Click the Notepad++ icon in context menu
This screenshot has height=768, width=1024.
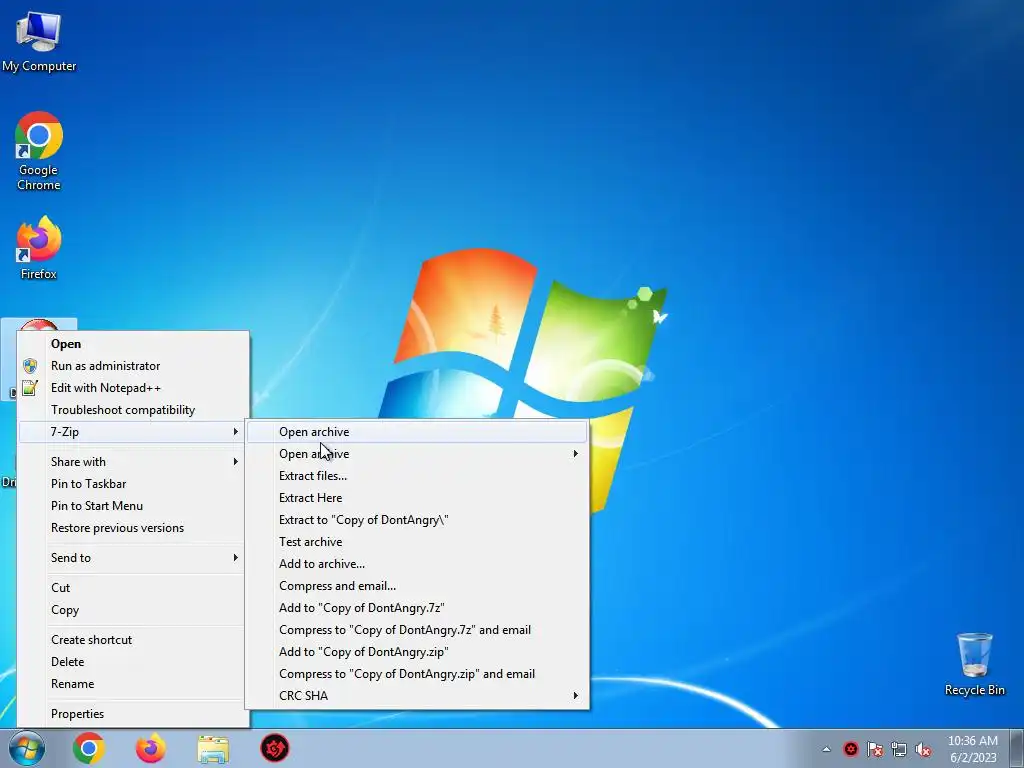[x=29, y=388]
